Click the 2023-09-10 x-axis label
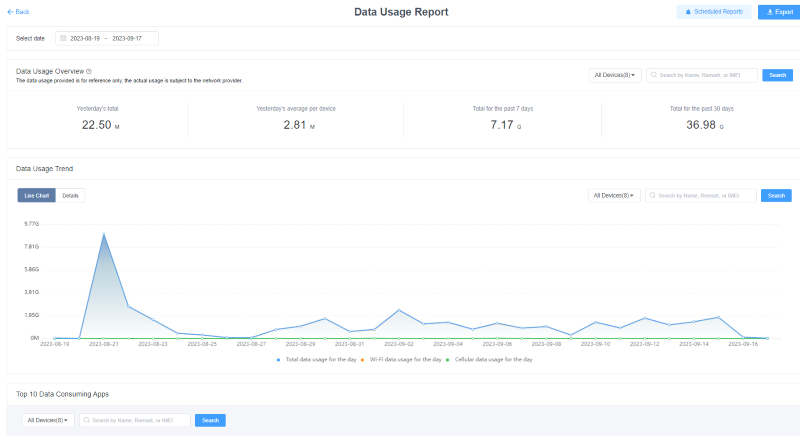Screen dimensions: 800x436 [x=595, y=344]
